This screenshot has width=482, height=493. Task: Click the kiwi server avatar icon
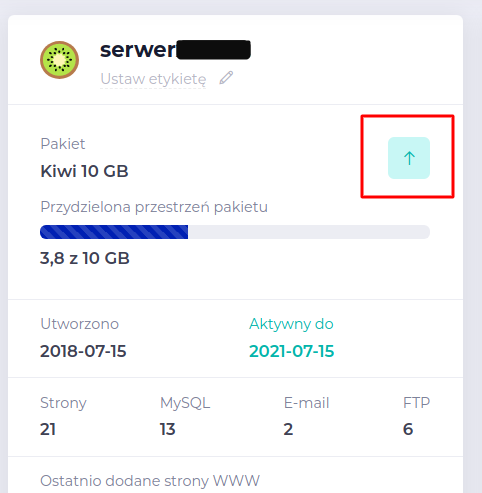pos(59,60)
